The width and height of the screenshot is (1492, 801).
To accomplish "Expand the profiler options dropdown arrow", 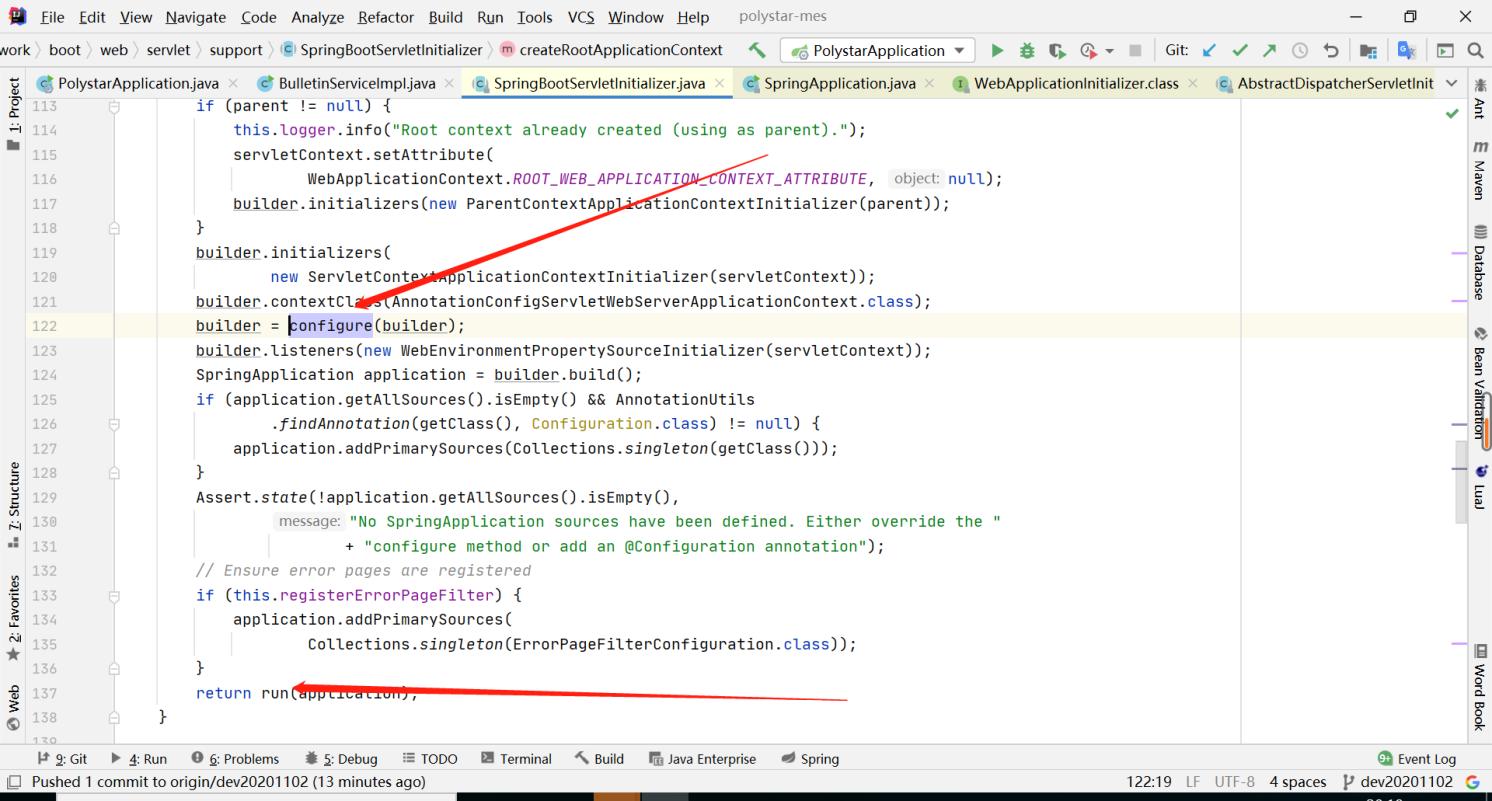I will [x=1108, y=50].
